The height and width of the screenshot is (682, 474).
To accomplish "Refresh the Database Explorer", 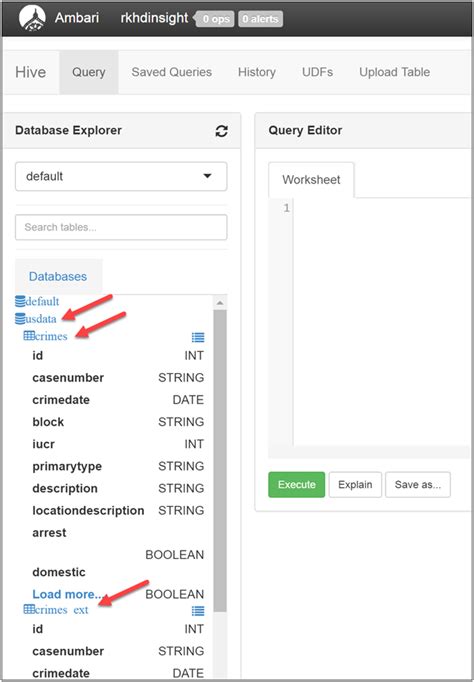I will pyautogui.click(x=222, y=131).
